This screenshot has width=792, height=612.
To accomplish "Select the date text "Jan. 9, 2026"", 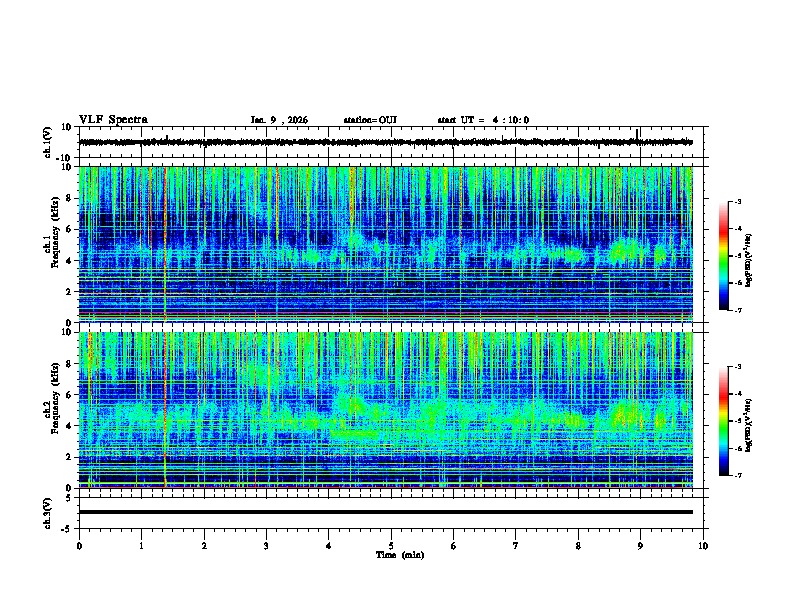I will [x=279, y=120].
